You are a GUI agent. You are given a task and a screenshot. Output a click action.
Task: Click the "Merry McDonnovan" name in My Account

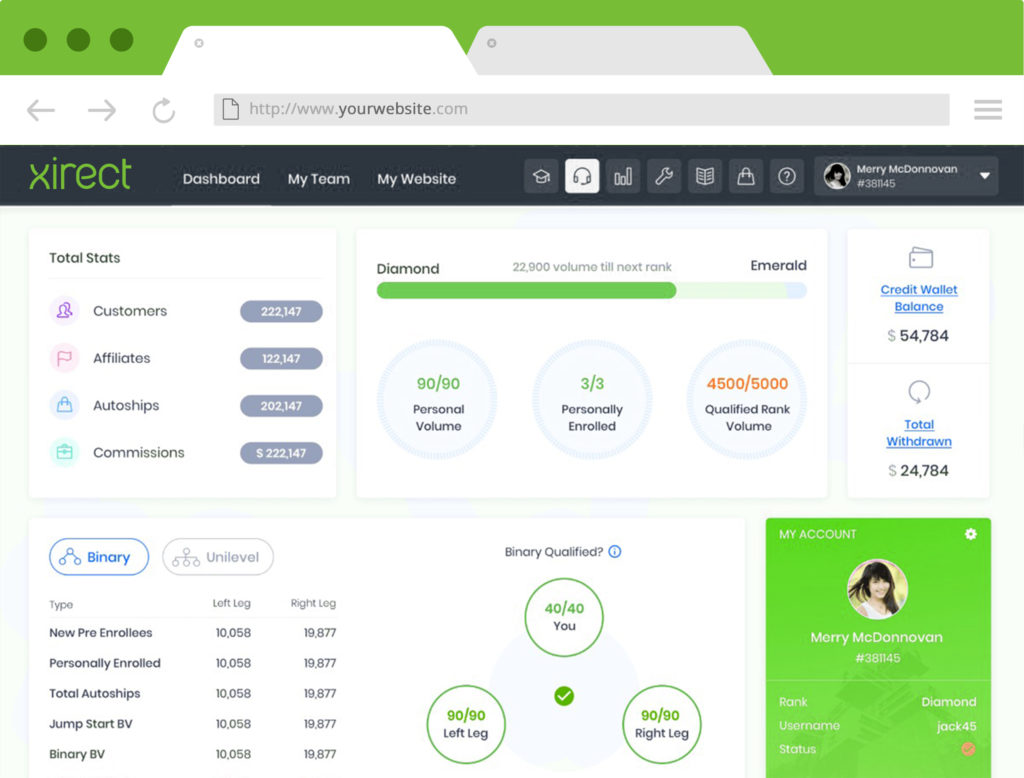(876, 638)
